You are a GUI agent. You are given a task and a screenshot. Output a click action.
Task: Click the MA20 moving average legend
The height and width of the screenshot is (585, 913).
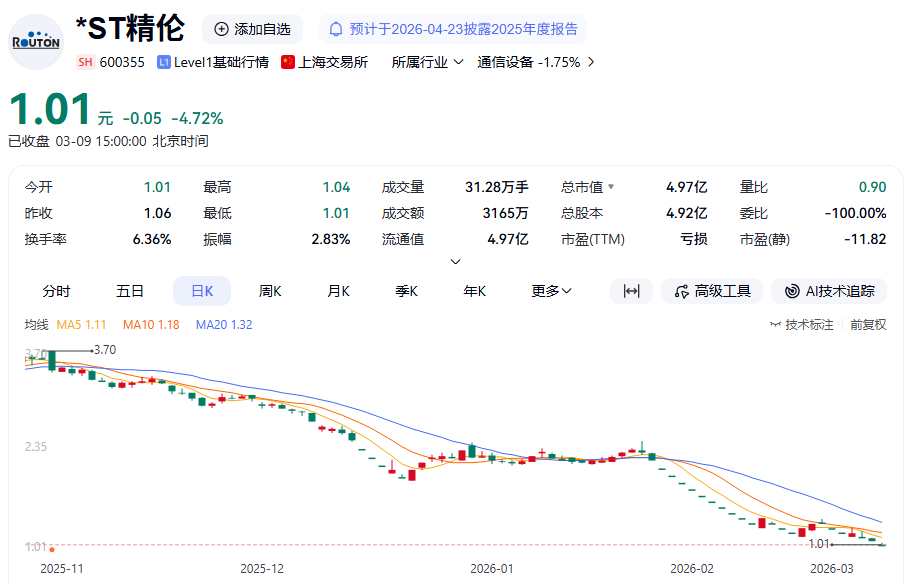[224, 325]
